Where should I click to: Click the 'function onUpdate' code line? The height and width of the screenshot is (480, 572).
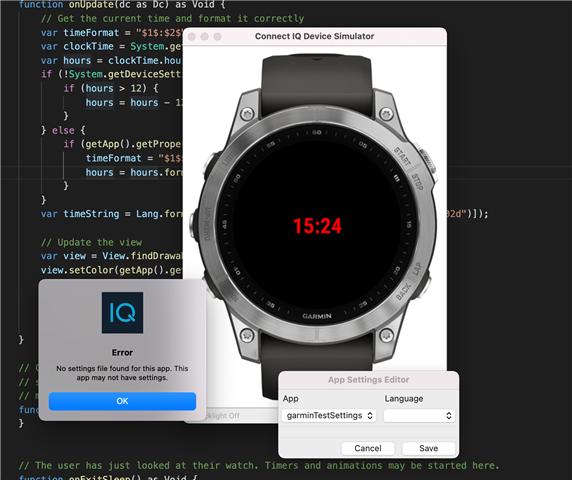point(122,4)
